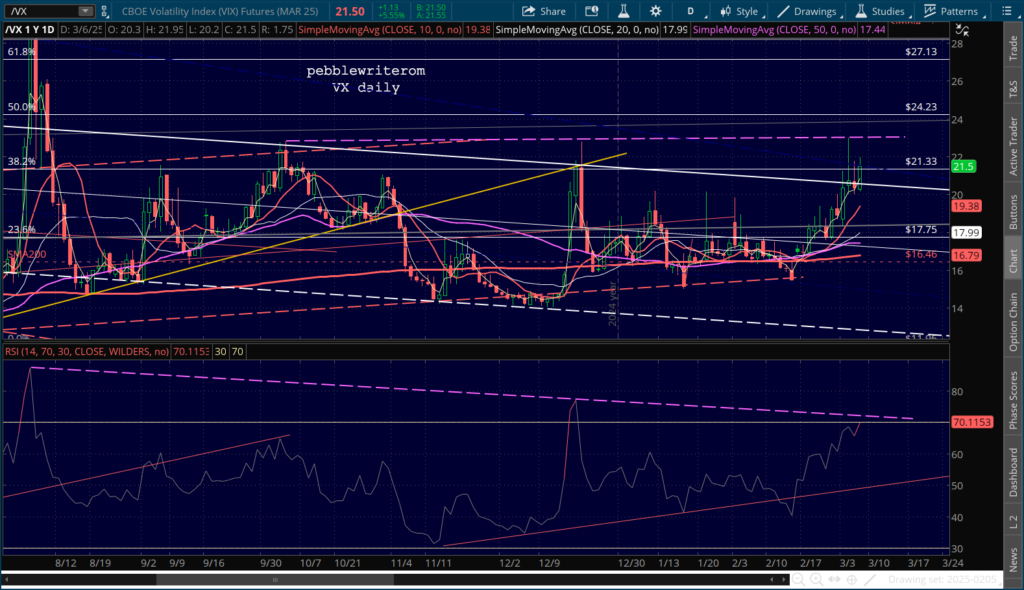Open the Style candlestick menu
This screenshot has width=1024, height=590.
pos(738,11)
